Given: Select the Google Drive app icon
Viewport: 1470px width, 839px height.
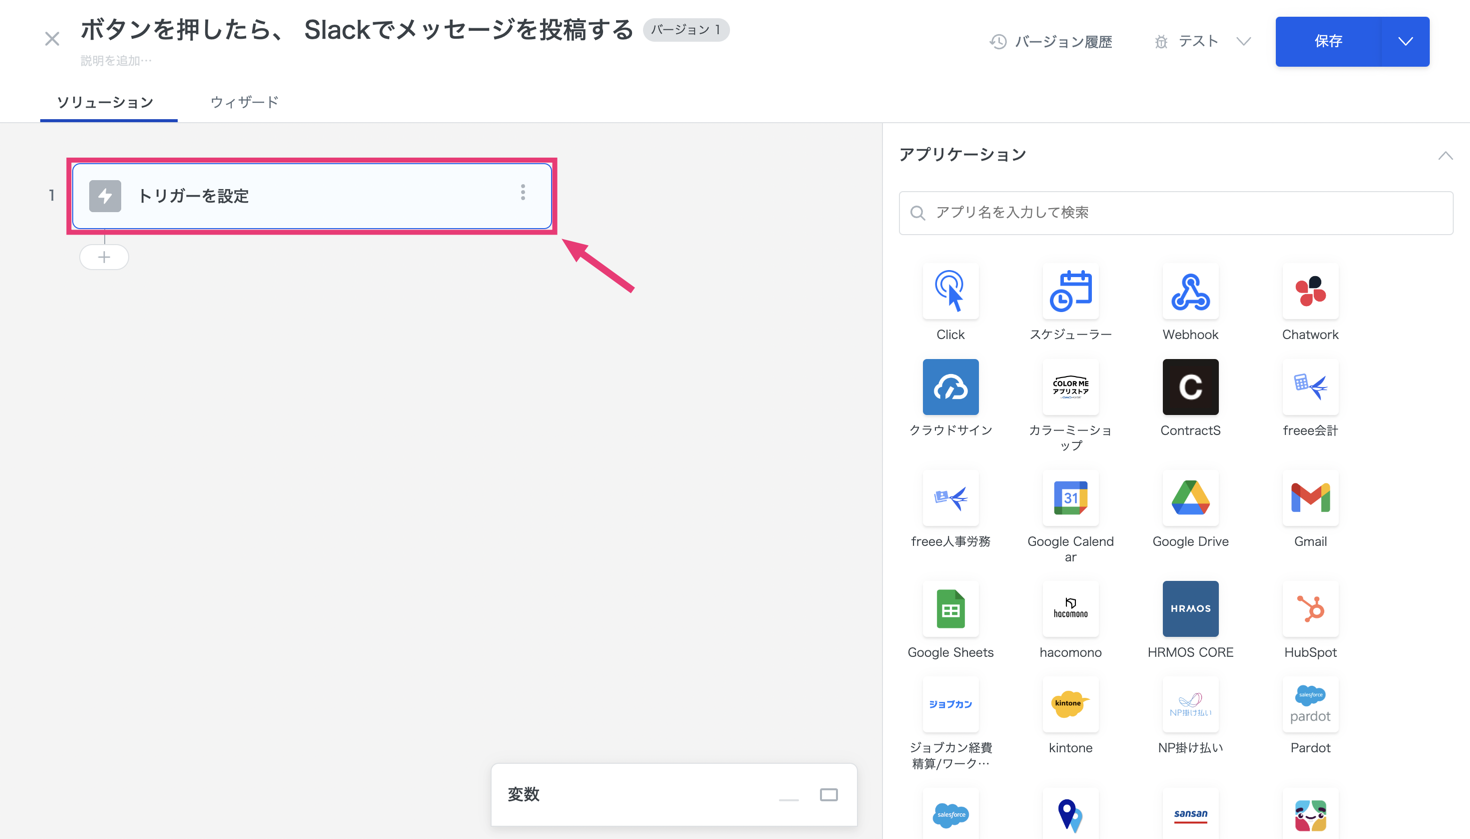Looking at the screenshot, I should [x=1190, y=498].
